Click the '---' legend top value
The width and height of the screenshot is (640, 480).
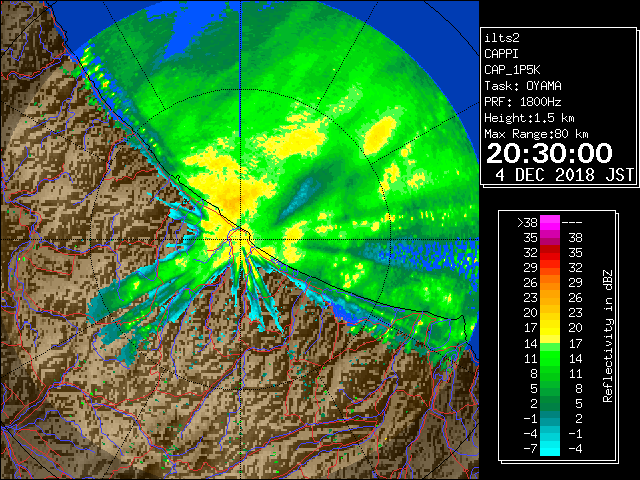click(572, 223)
